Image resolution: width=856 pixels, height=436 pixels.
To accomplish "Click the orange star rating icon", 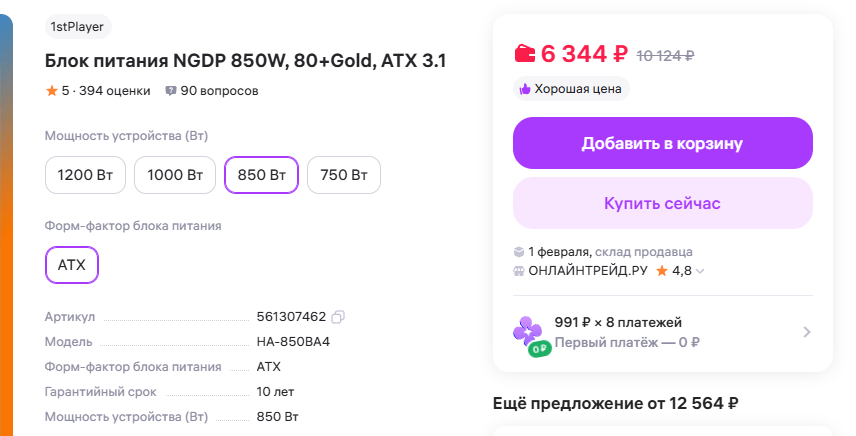I will tap(51, 91).
